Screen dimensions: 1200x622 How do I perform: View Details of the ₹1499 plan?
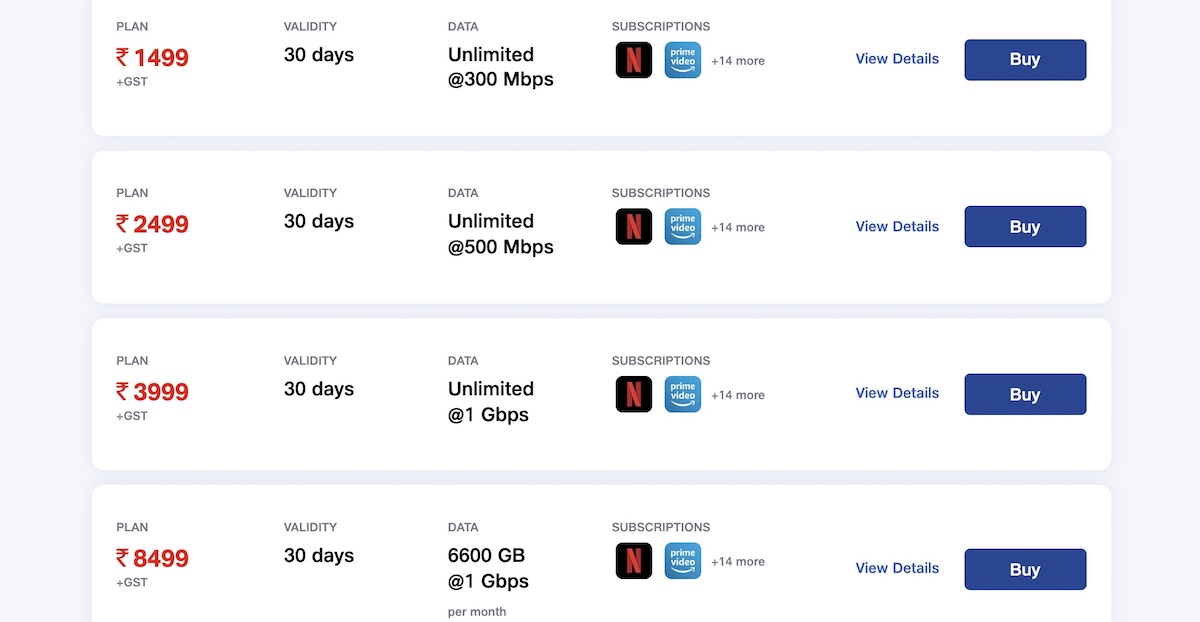point(897,59)
